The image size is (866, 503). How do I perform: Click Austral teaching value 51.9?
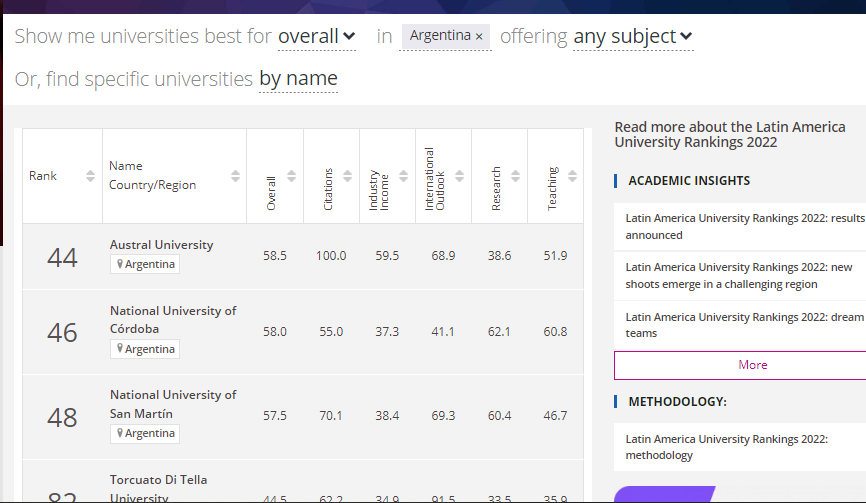[x=555, y=256]
